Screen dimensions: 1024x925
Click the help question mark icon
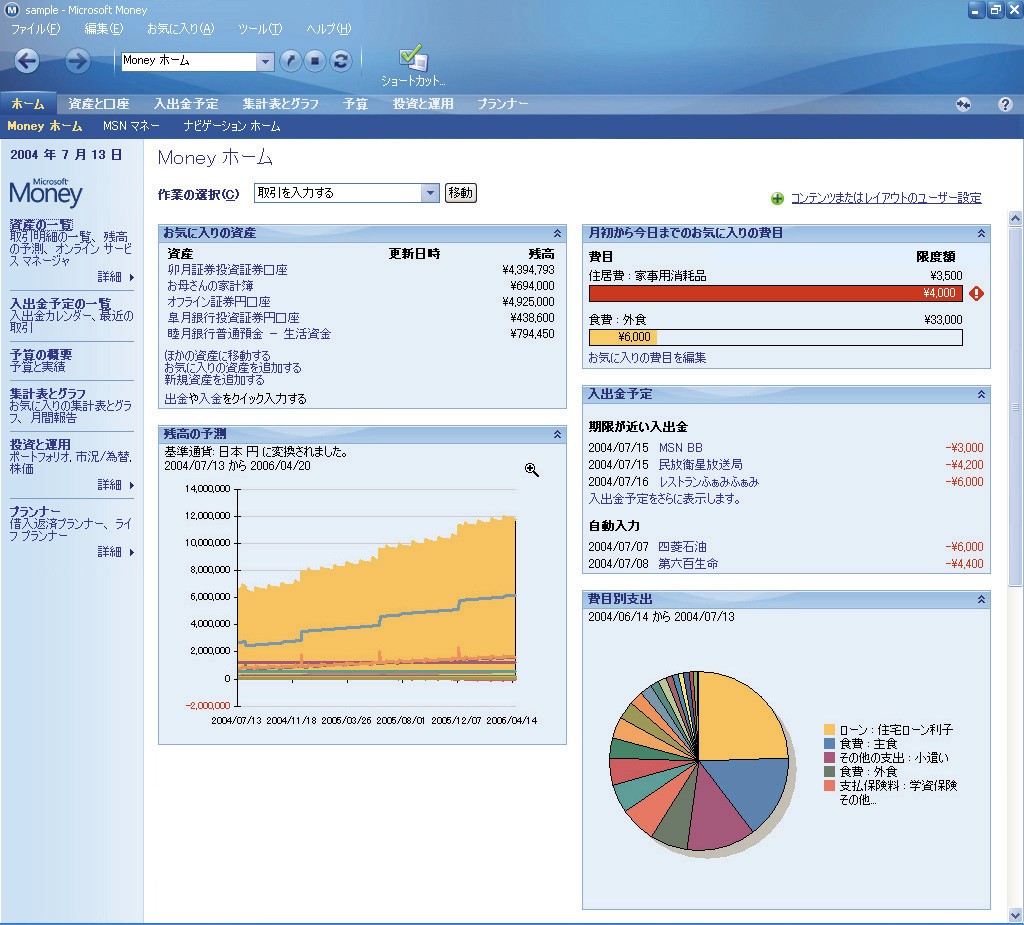tap(1005, 105)
